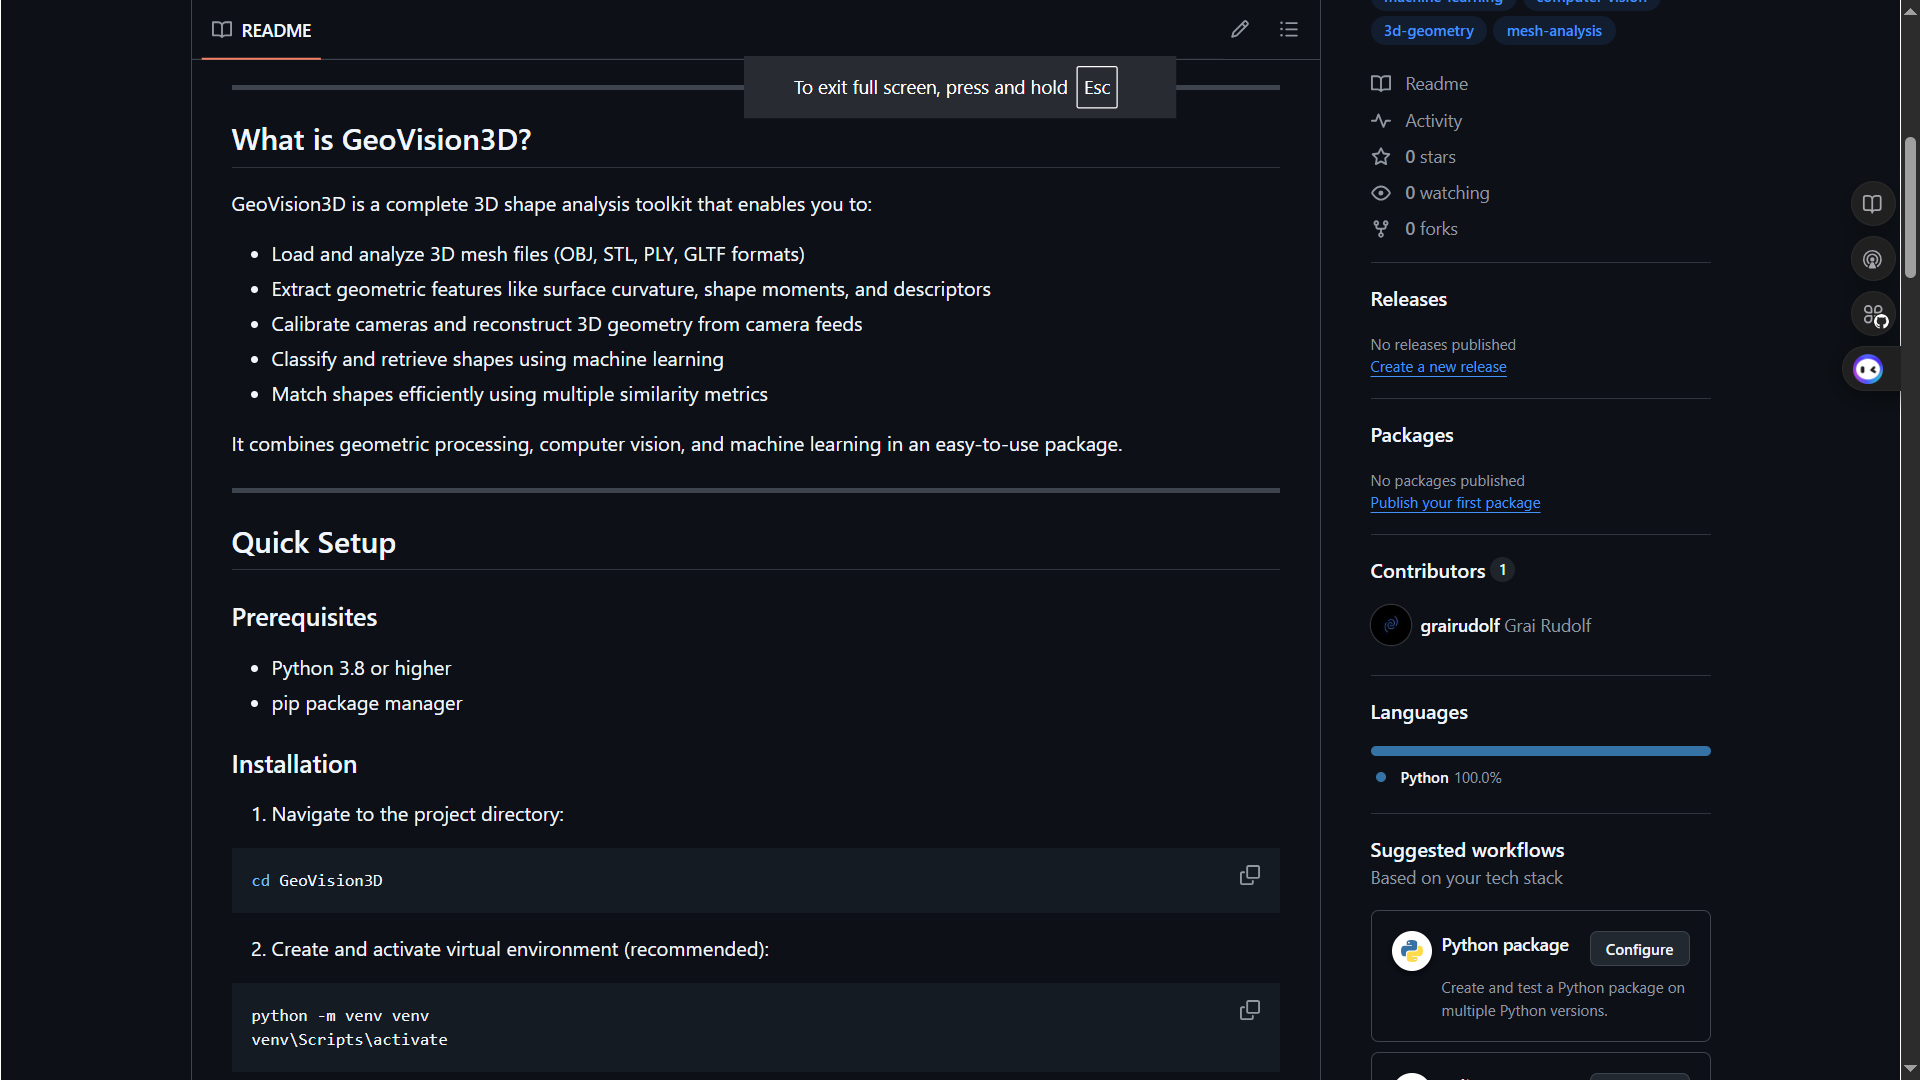Open the Releases heading link
Viewport: 1920px width, 1080px height.
coord(1408,299)
